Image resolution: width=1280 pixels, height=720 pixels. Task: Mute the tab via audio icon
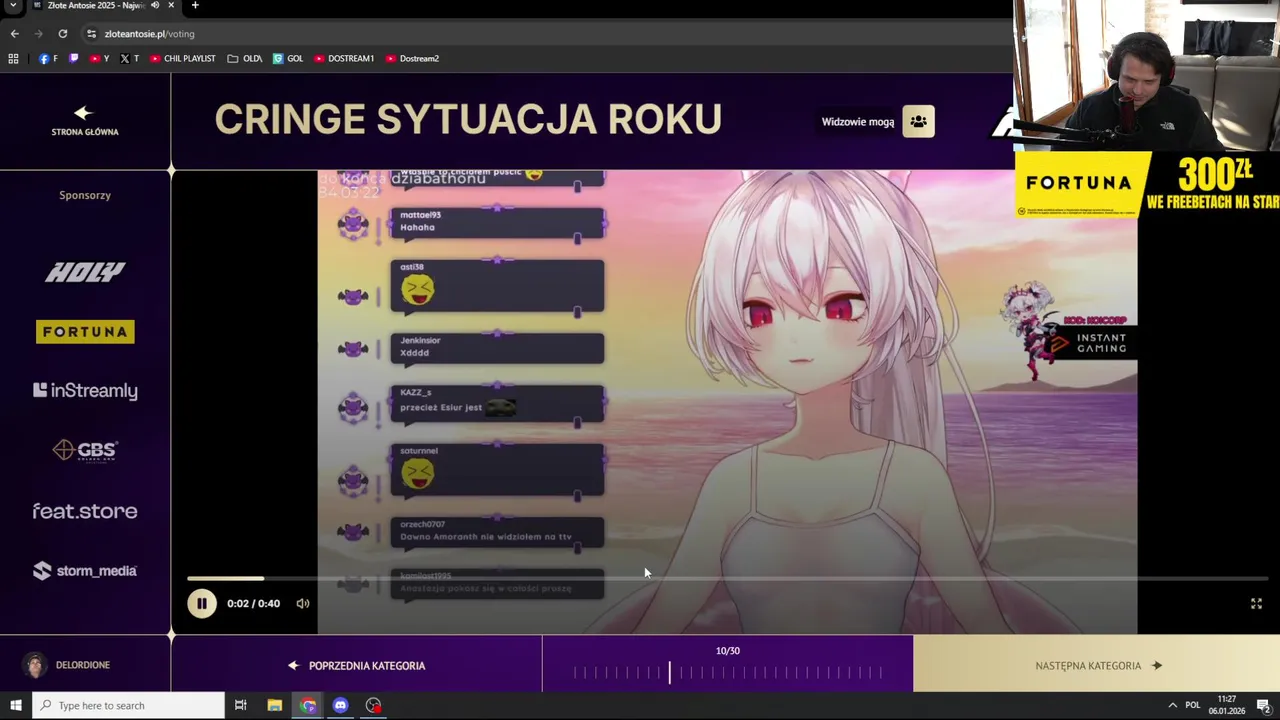pos(155,5)
